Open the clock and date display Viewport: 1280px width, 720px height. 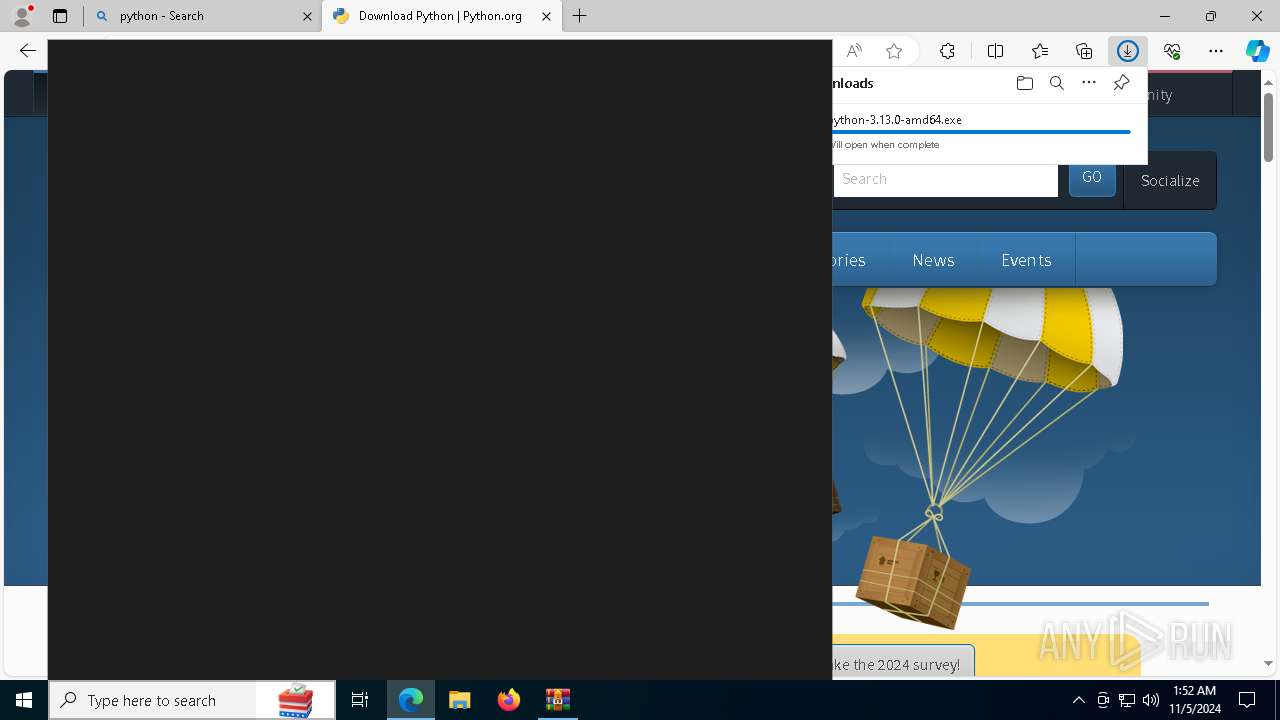1194,700
